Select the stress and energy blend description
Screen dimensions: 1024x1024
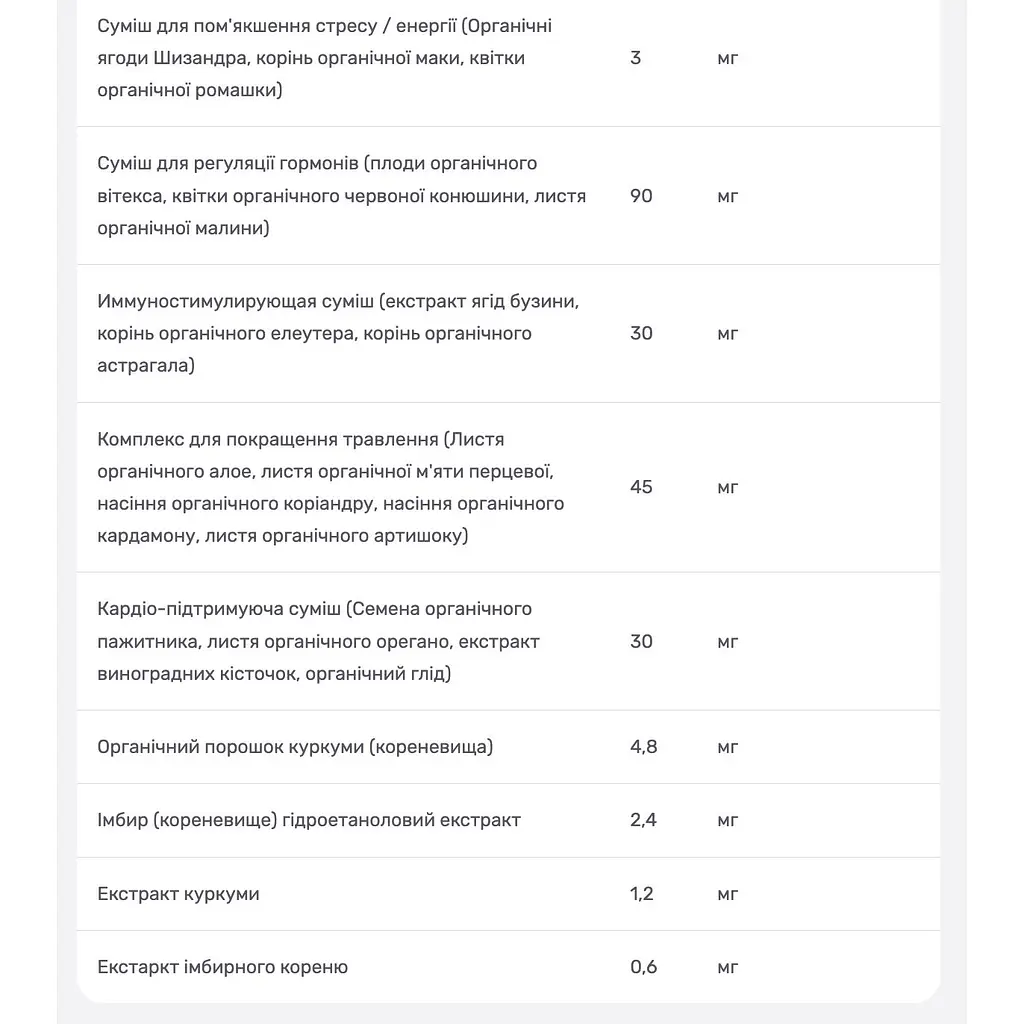[x=325, y=58]
